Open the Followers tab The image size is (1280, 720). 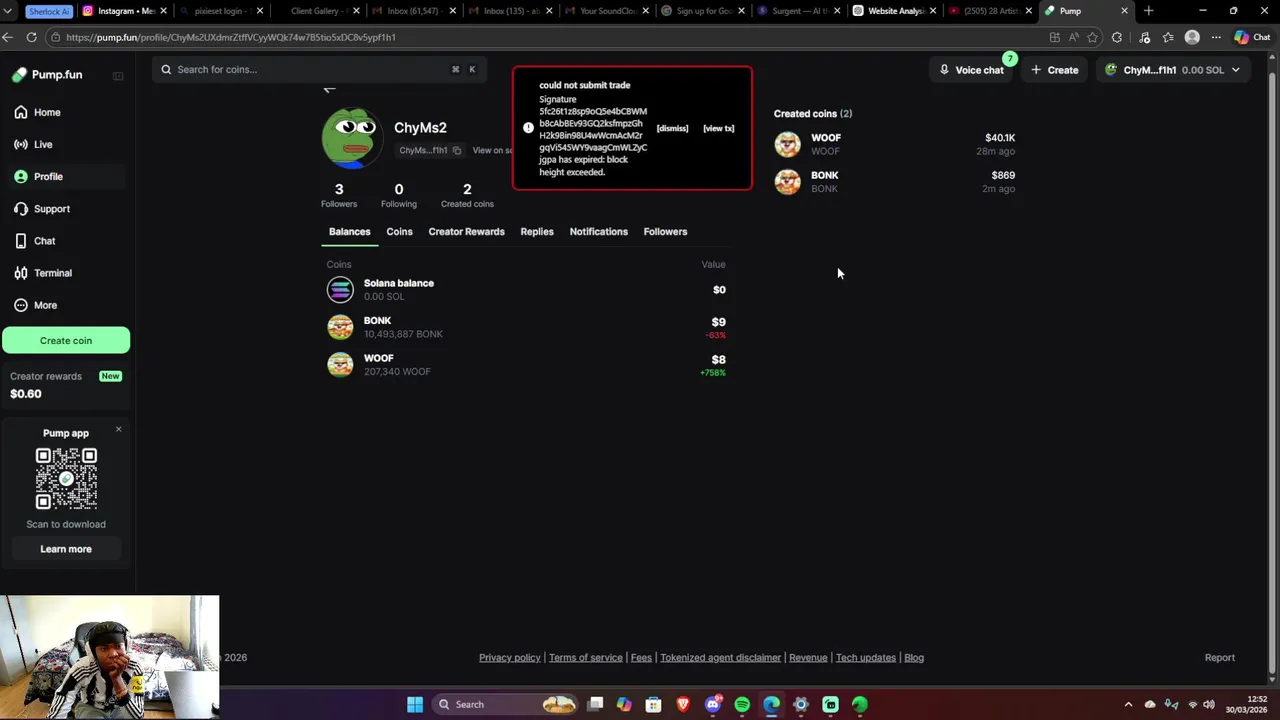pos(665,232)
